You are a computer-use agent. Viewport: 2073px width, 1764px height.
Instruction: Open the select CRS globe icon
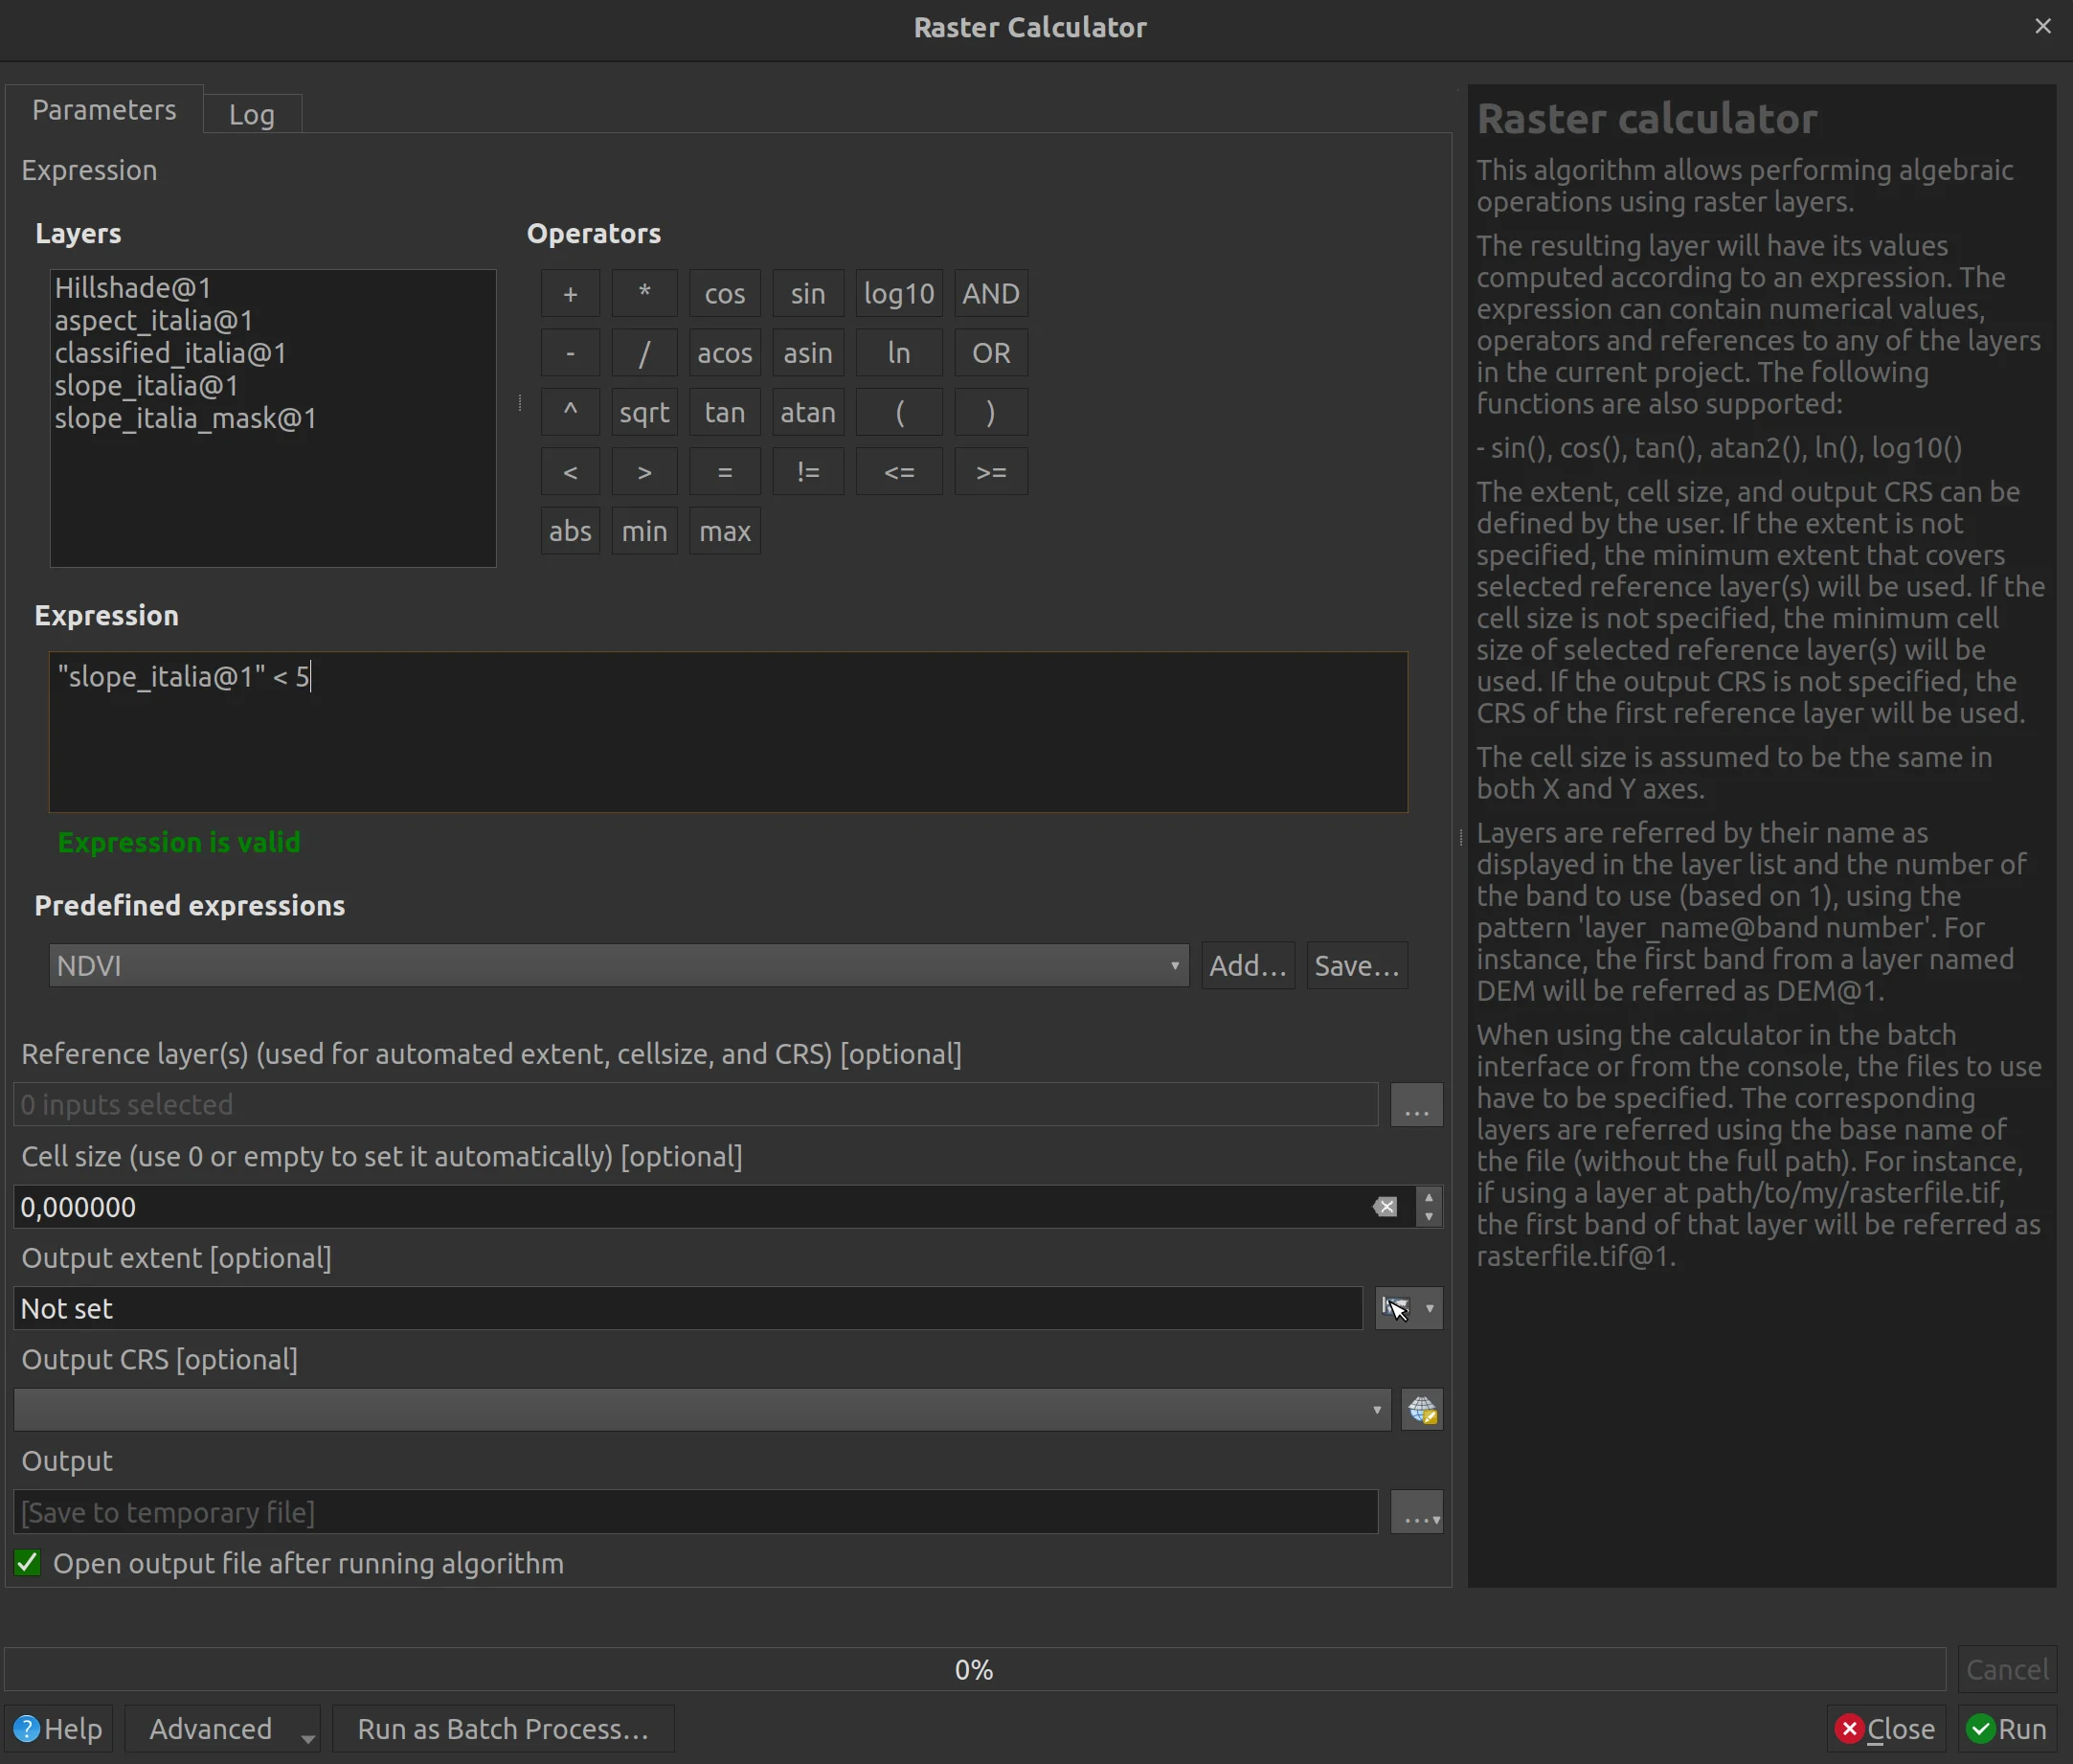tap(1422, 1410)
